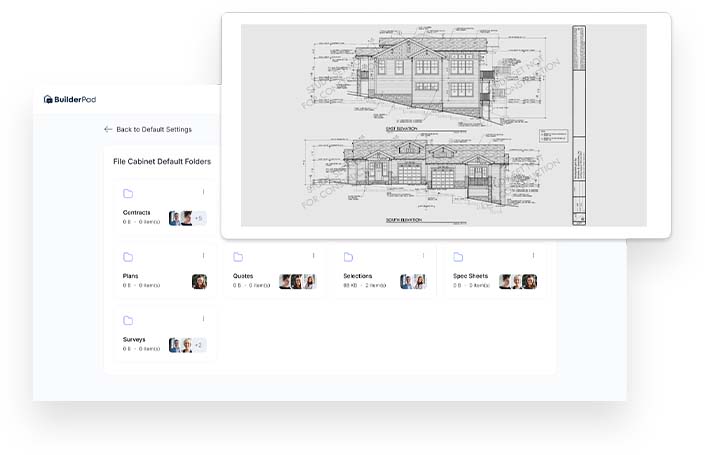Open the house elevation blueprint preview
The image size is (705, 455).
[445, 125]
